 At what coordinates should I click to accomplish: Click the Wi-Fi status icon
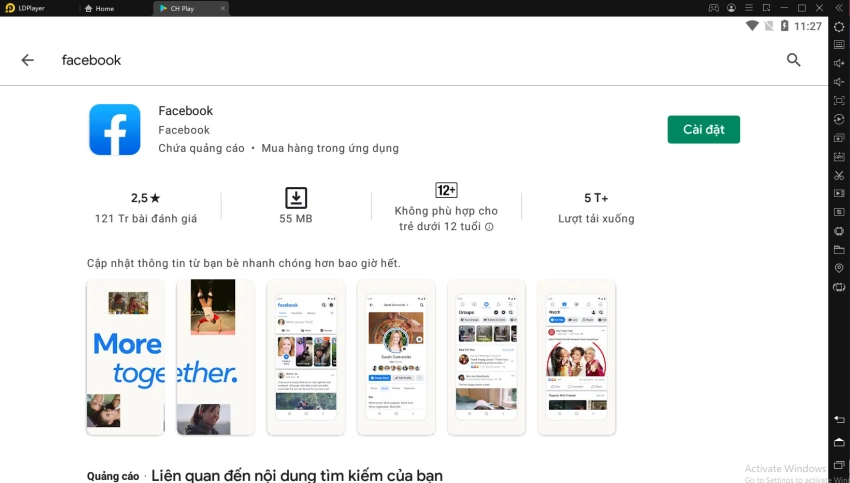pos(752,26)
